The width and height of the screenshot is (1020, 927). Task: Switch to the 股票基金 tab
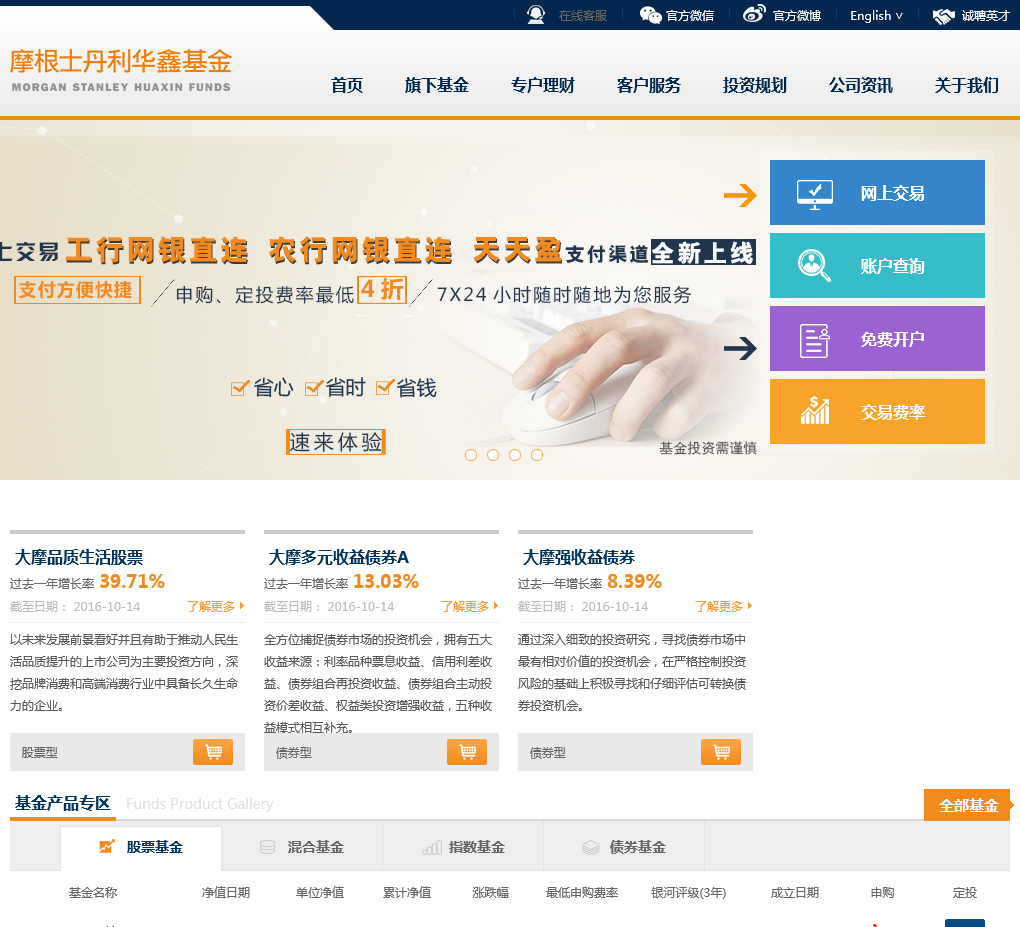pos(141,848)
